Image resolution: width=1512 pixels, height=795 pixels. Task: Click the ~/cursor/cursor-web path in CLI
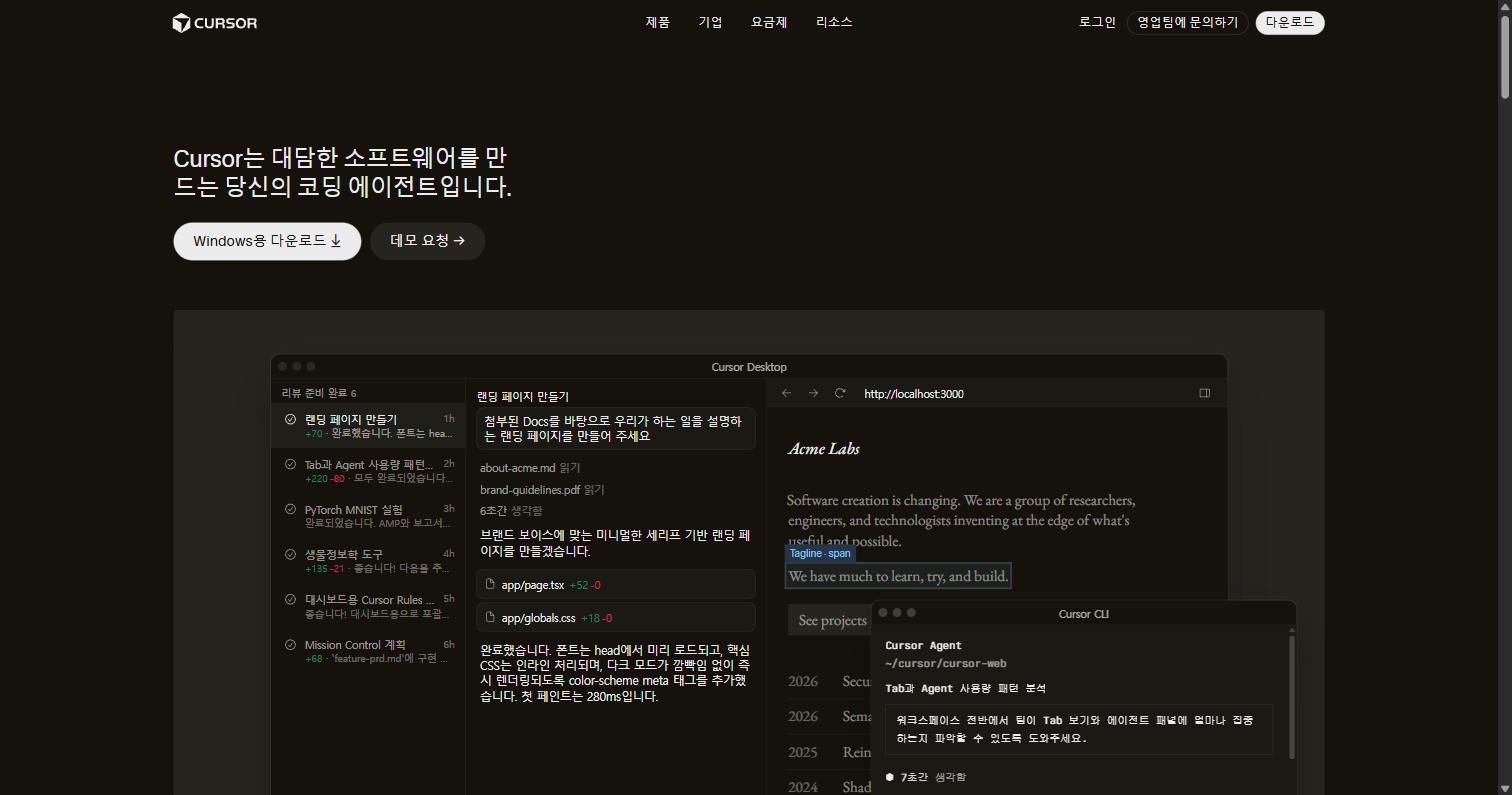click(946, 664)
